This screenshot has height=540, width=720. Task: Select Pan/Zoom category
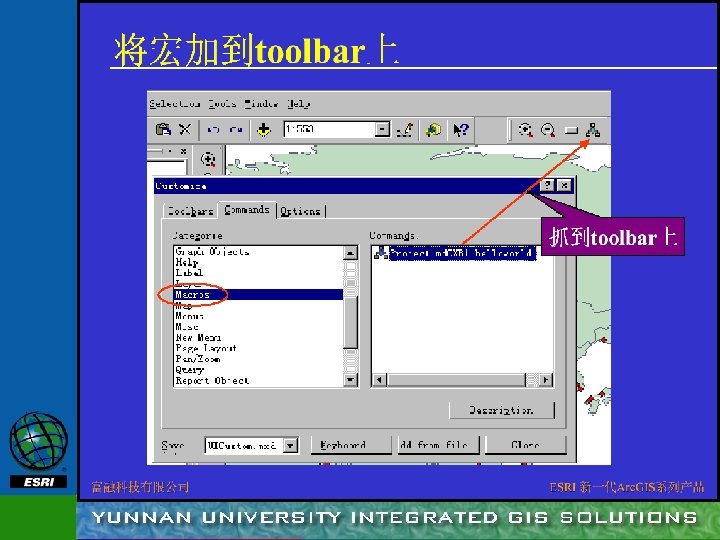point(259,359)
